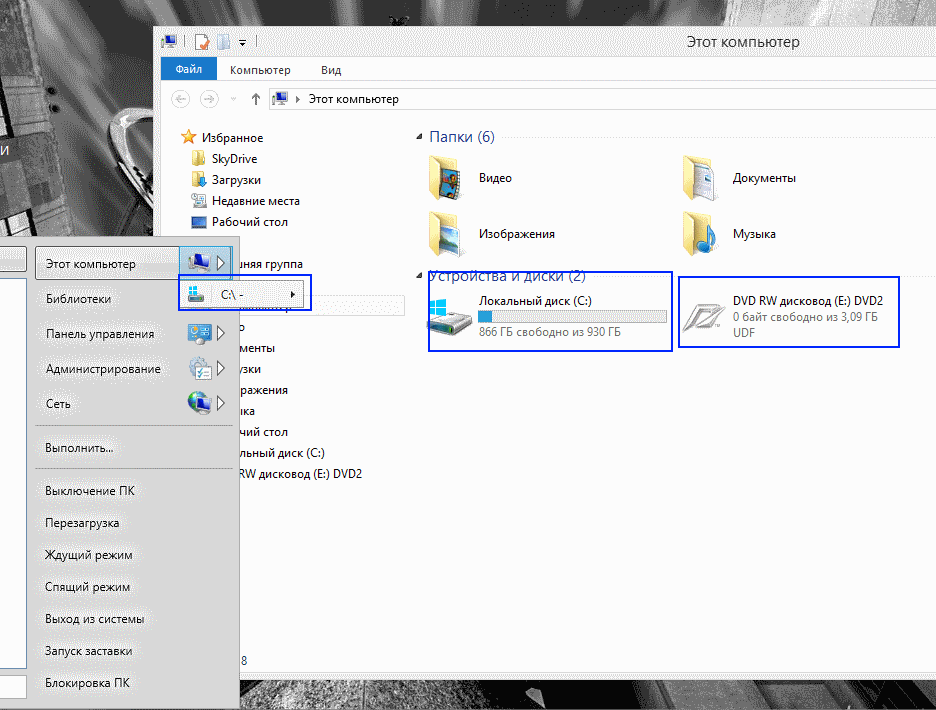
Task: Collapse the Папки (6) group
Action: click(x=419, y=137)
